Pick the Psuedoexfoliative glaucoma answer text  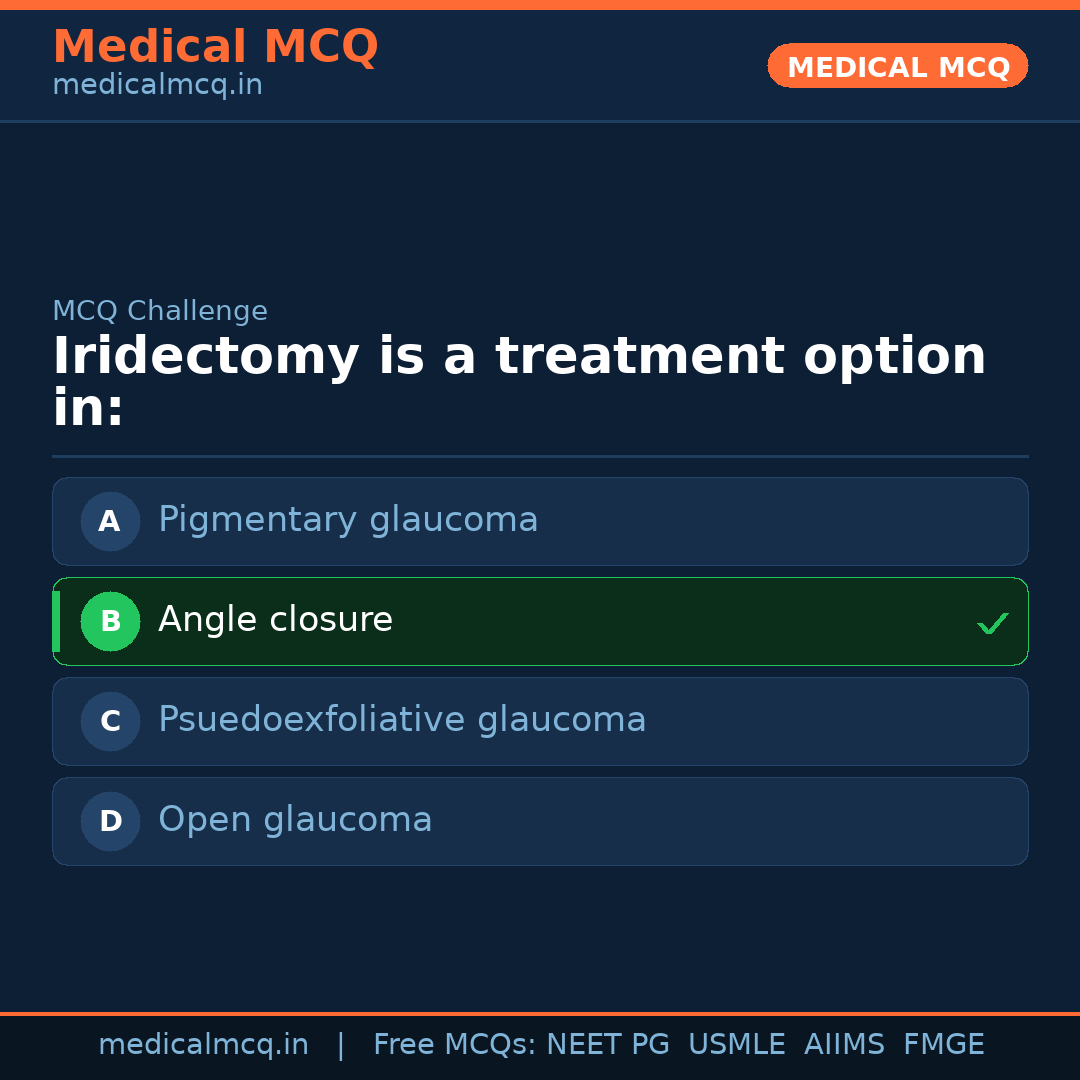click(402, 720)
